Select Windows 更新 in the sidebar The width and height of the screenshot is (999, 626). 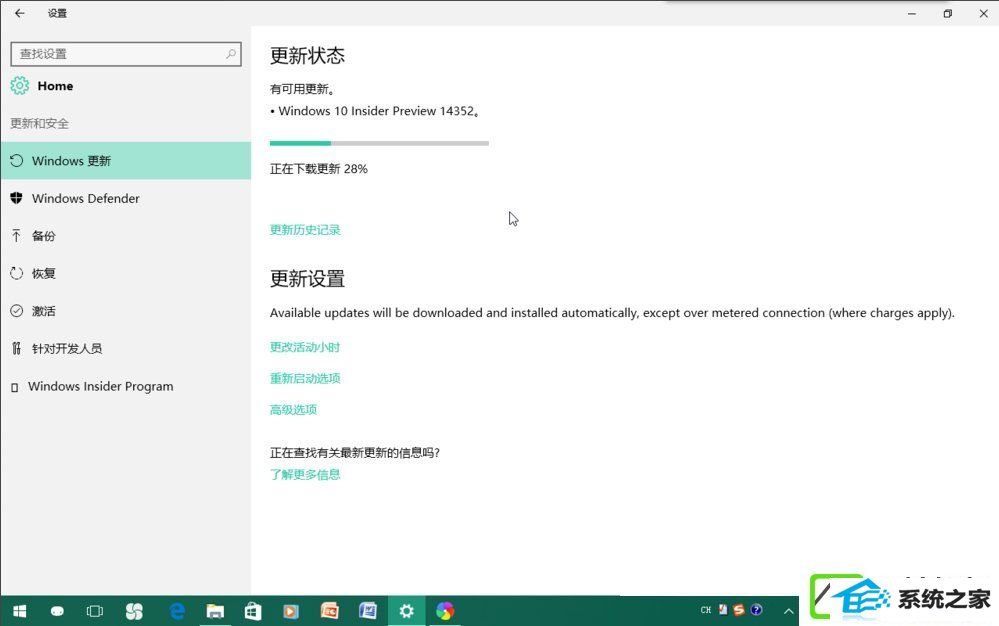[x=126, y=160]
